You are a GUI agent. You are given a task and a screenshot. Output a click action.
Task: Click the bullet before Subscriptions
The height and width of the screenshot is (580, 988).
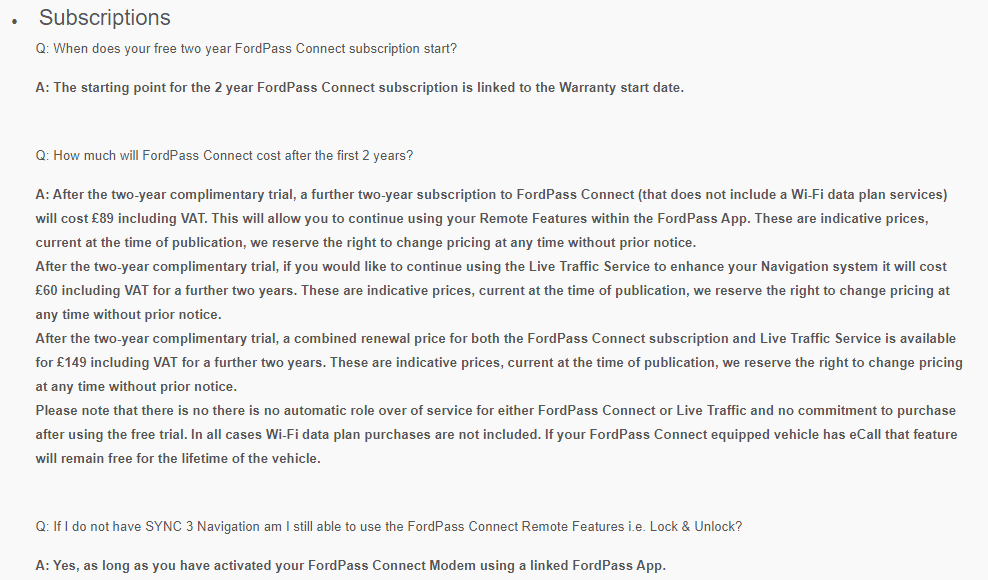click(x=14, y=22)
